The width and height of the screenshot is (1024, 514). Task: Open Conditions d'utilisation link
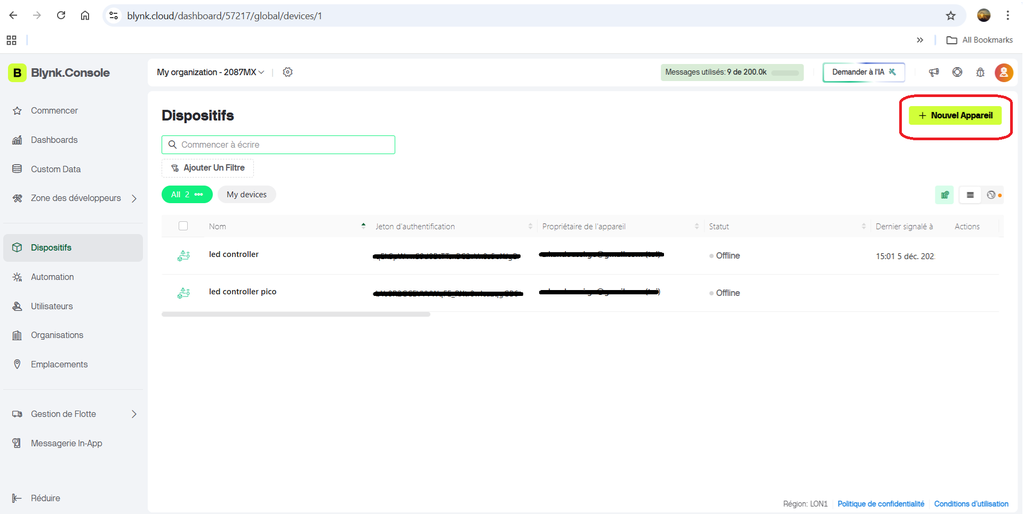coord(971,504)
